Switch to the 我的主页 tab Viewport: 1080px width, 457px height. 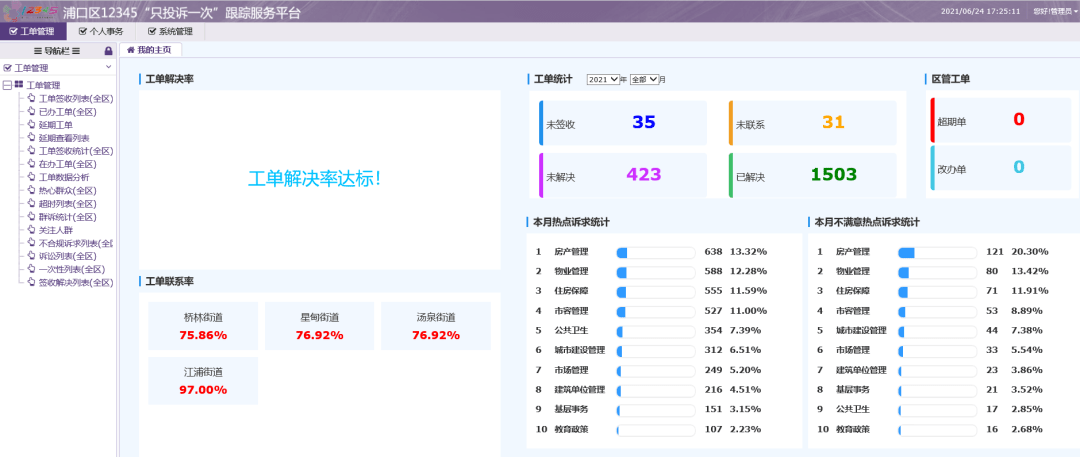[150, 50]
